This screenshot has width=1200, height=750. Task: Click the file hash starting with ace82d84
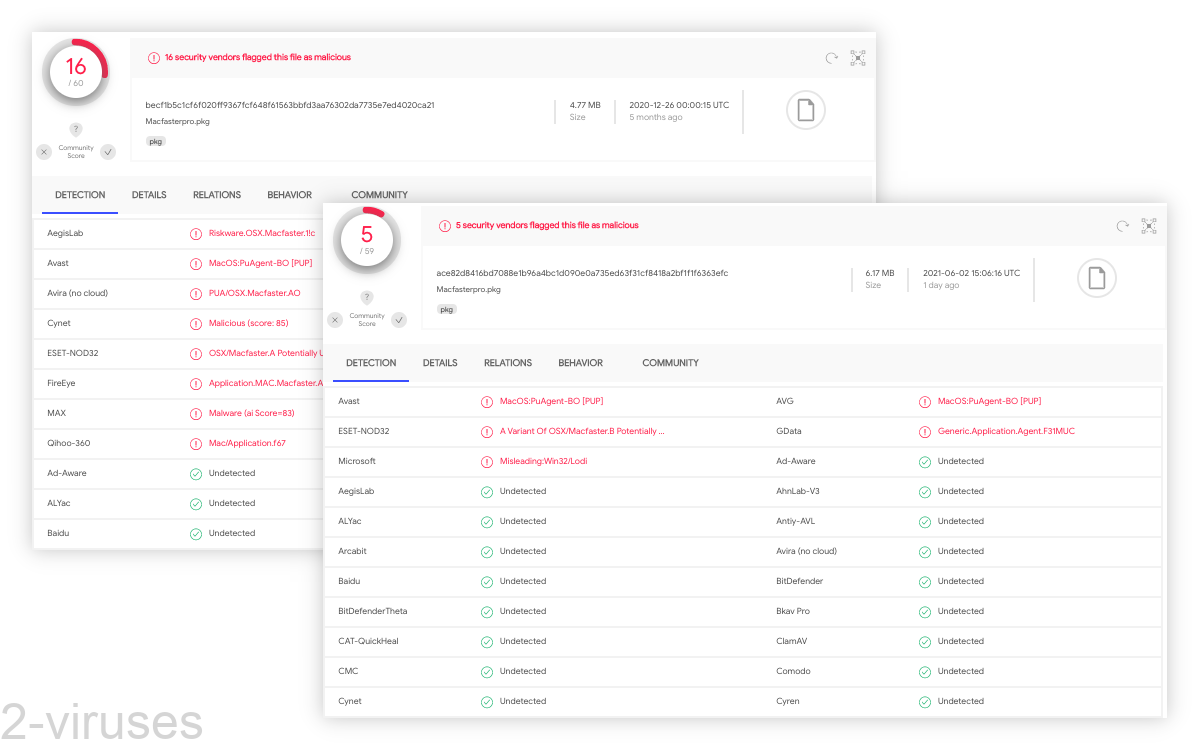coord(582,273)
